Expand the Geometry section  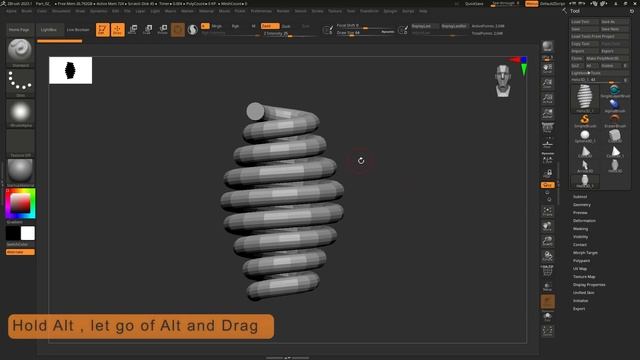coord(582,204)
